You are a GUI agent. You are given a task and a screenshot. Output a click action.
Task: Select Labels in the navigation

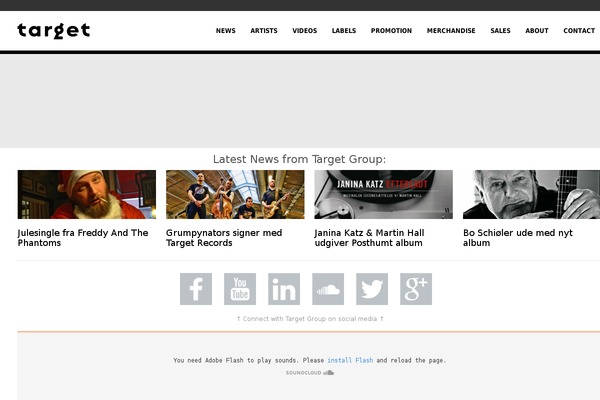pyautogui.click(x=344, y=31)
